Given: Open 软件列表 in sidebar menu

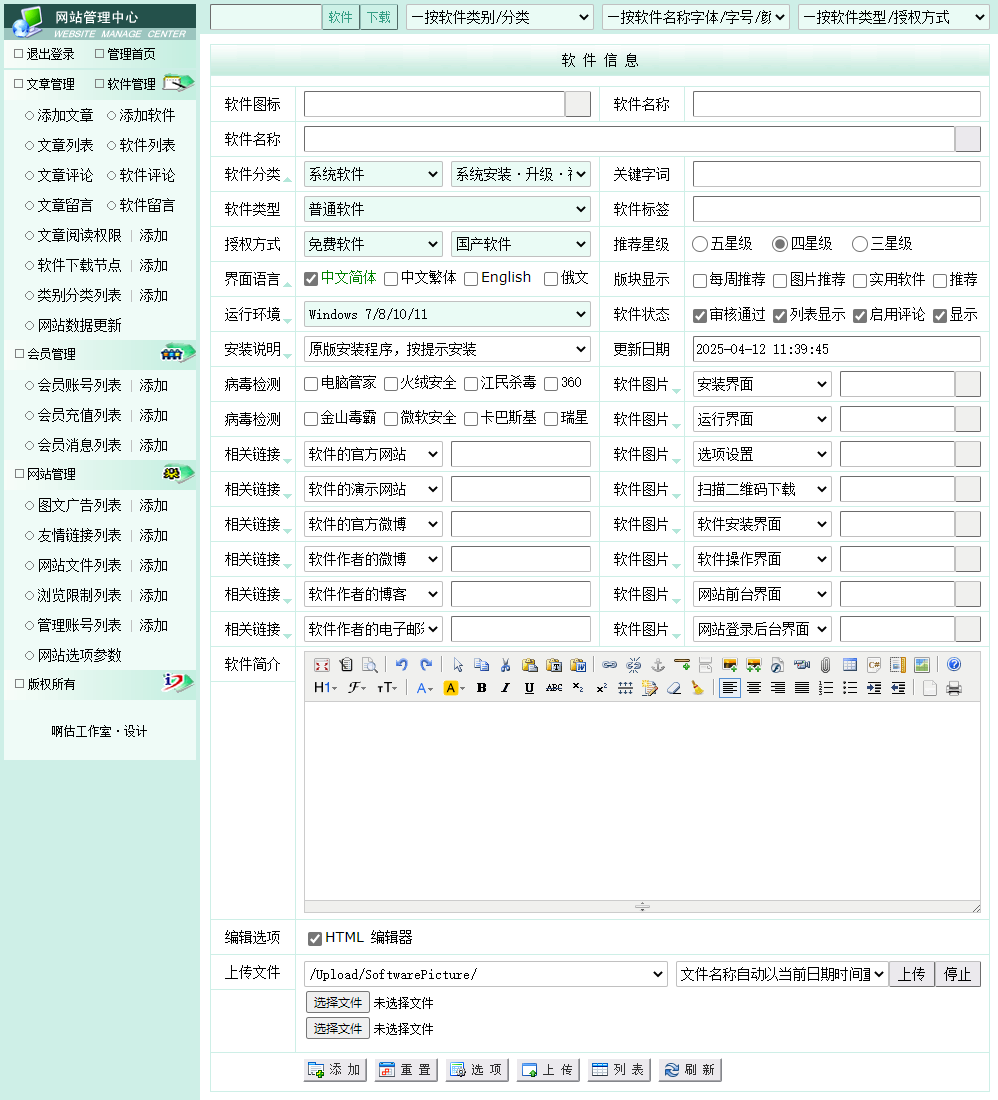Looking at the screenshot, I should 147,145.
